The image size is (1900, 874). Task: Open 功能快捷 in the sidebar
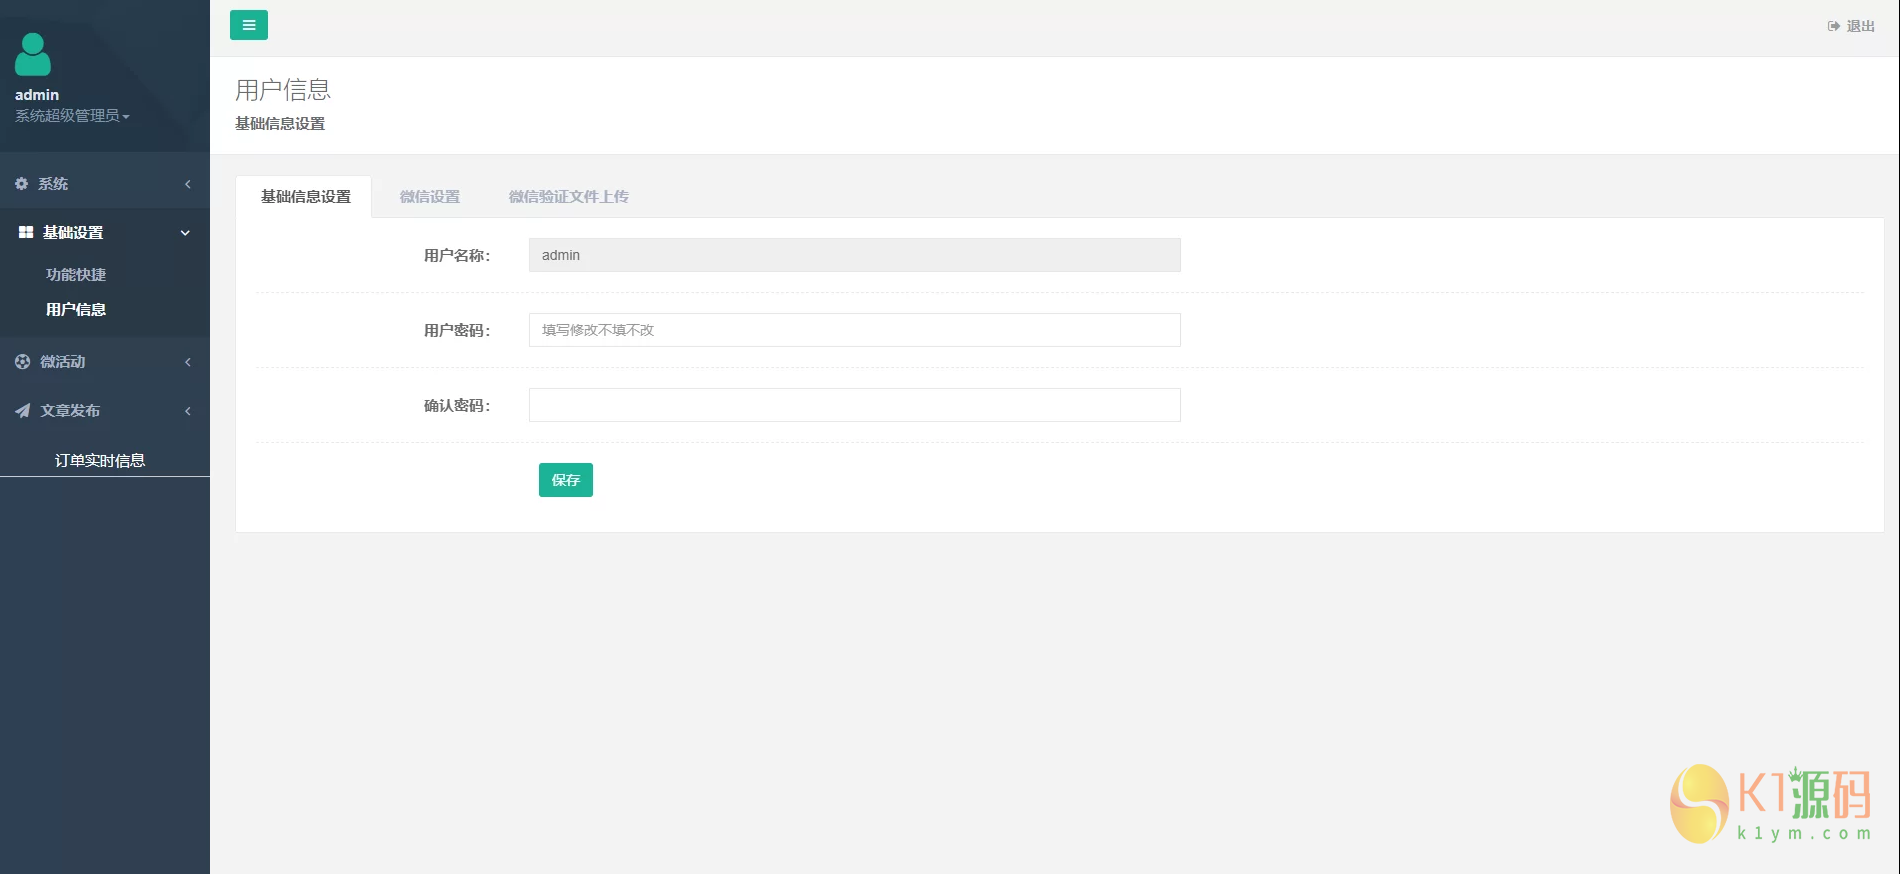(x=76, y=275)
